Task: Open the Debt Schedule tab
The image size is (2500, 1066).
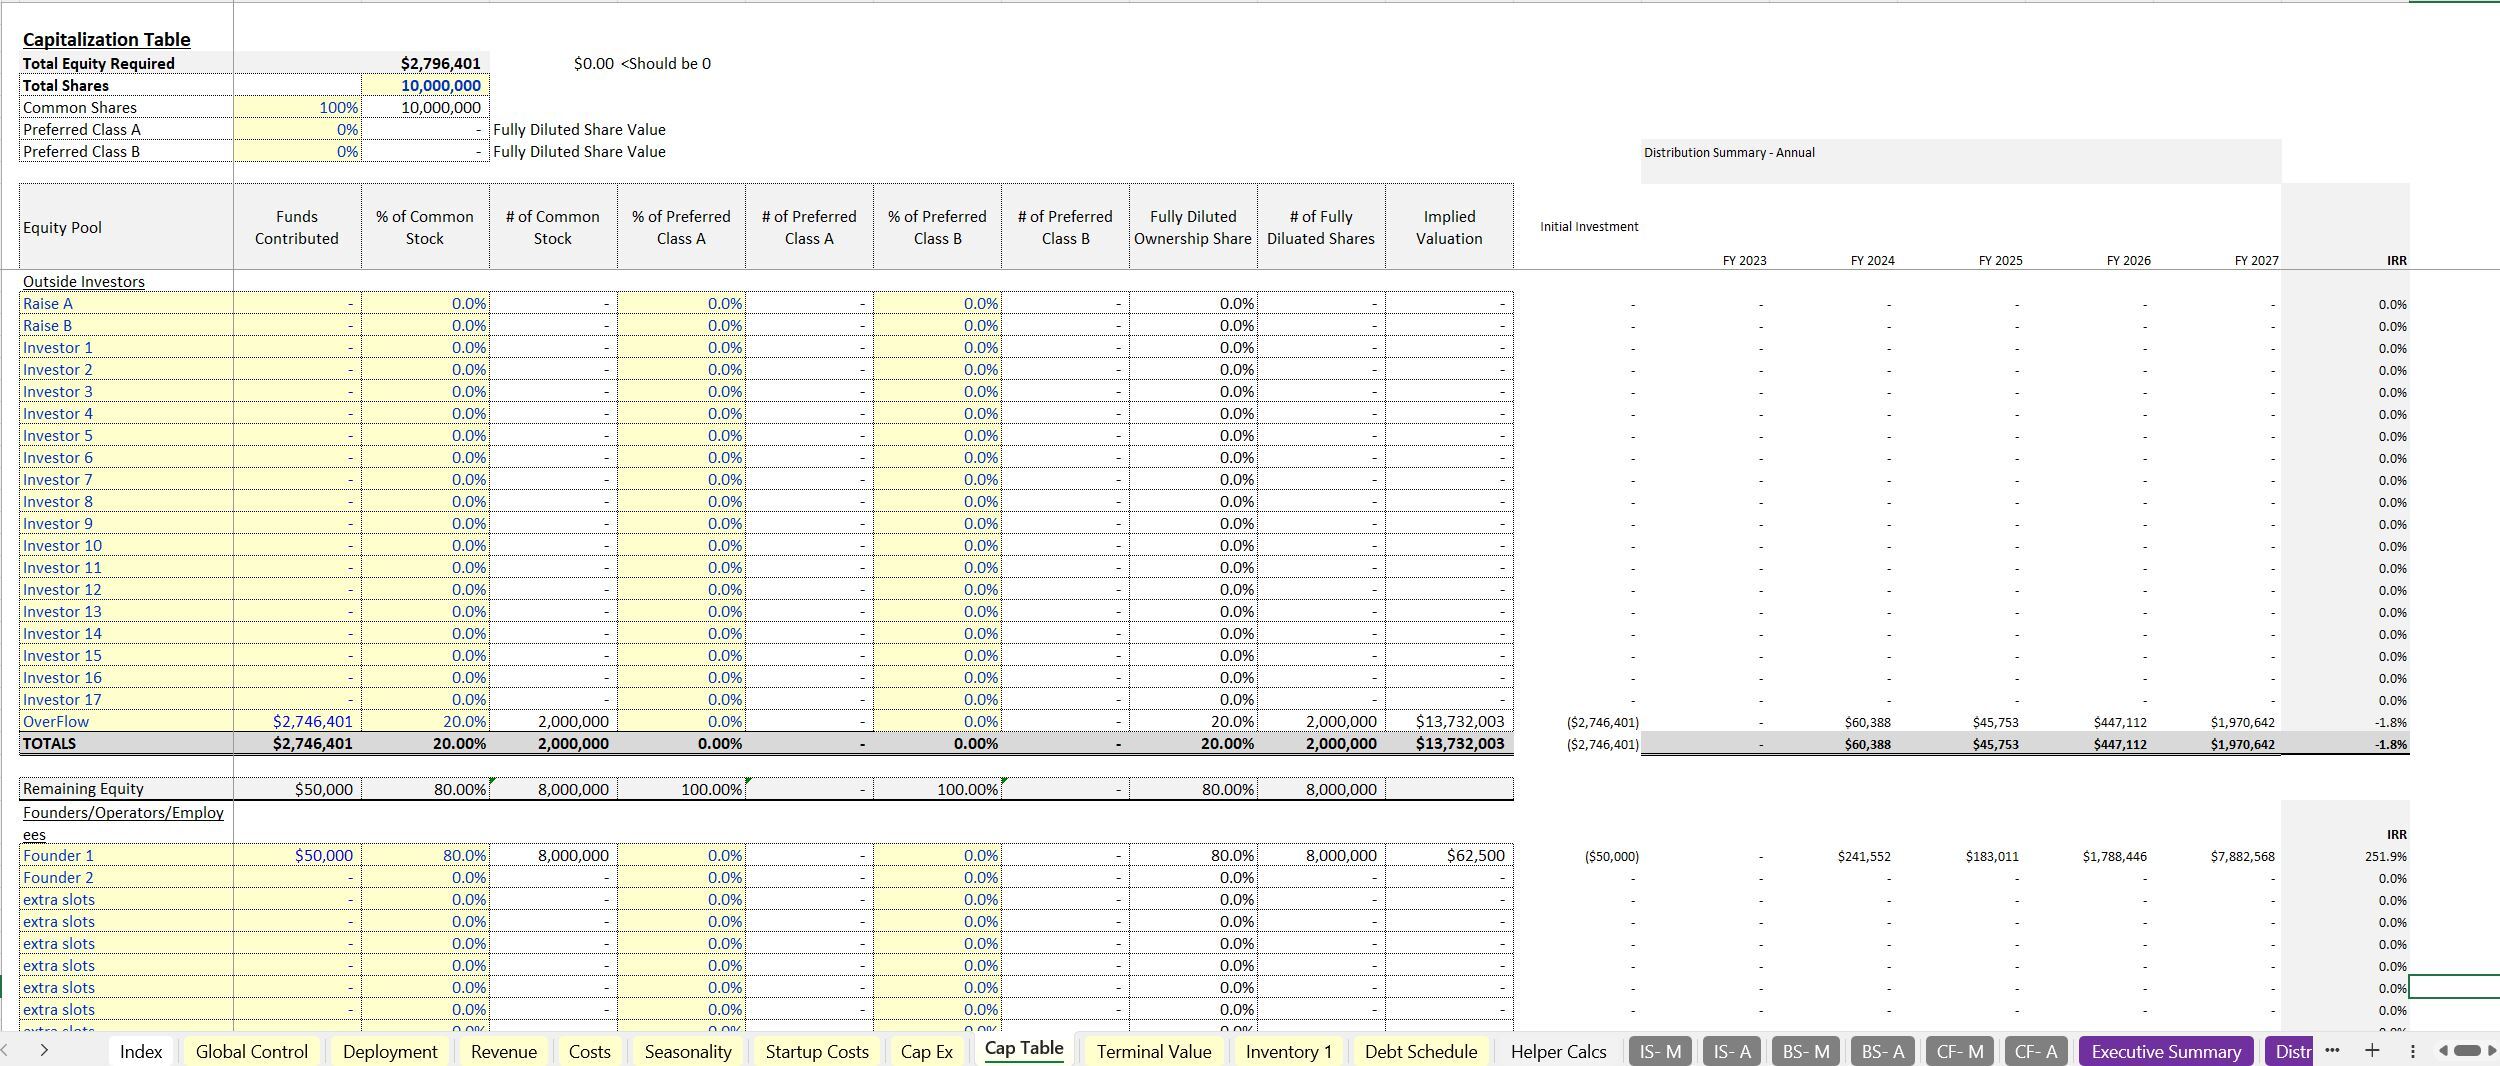Action: (x=1421, y=1051)
